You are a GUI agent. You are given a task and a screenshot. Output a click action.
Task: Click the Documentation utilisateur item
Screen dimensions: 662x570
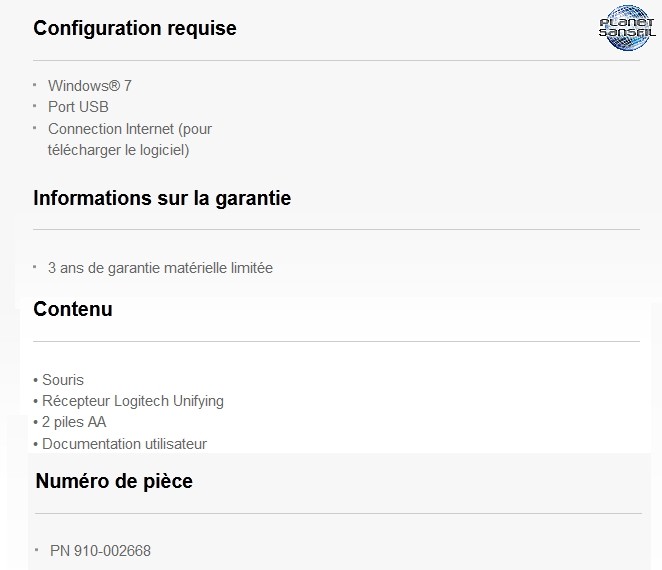(125, 444)
